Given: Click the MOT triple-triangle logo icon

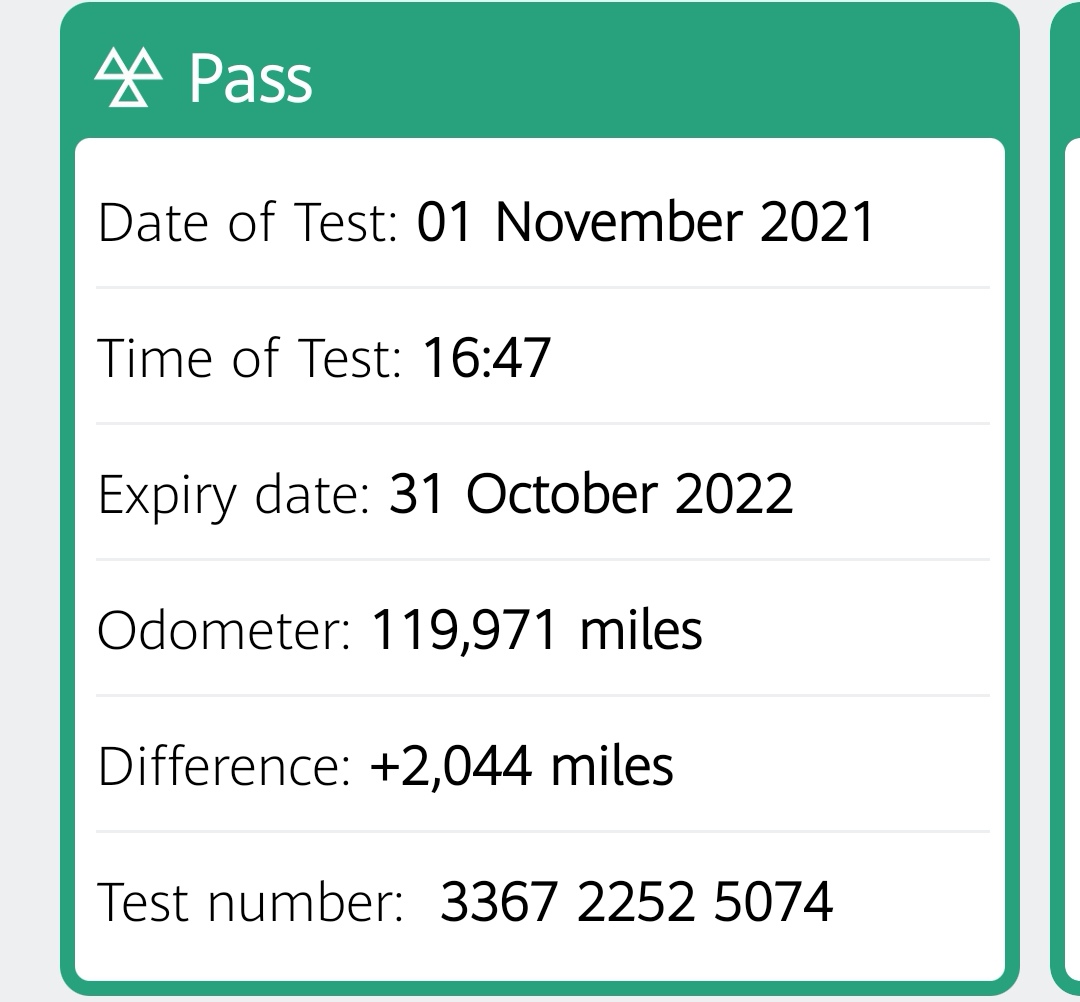Looking at the screenshot, I should tap(127, 79).
